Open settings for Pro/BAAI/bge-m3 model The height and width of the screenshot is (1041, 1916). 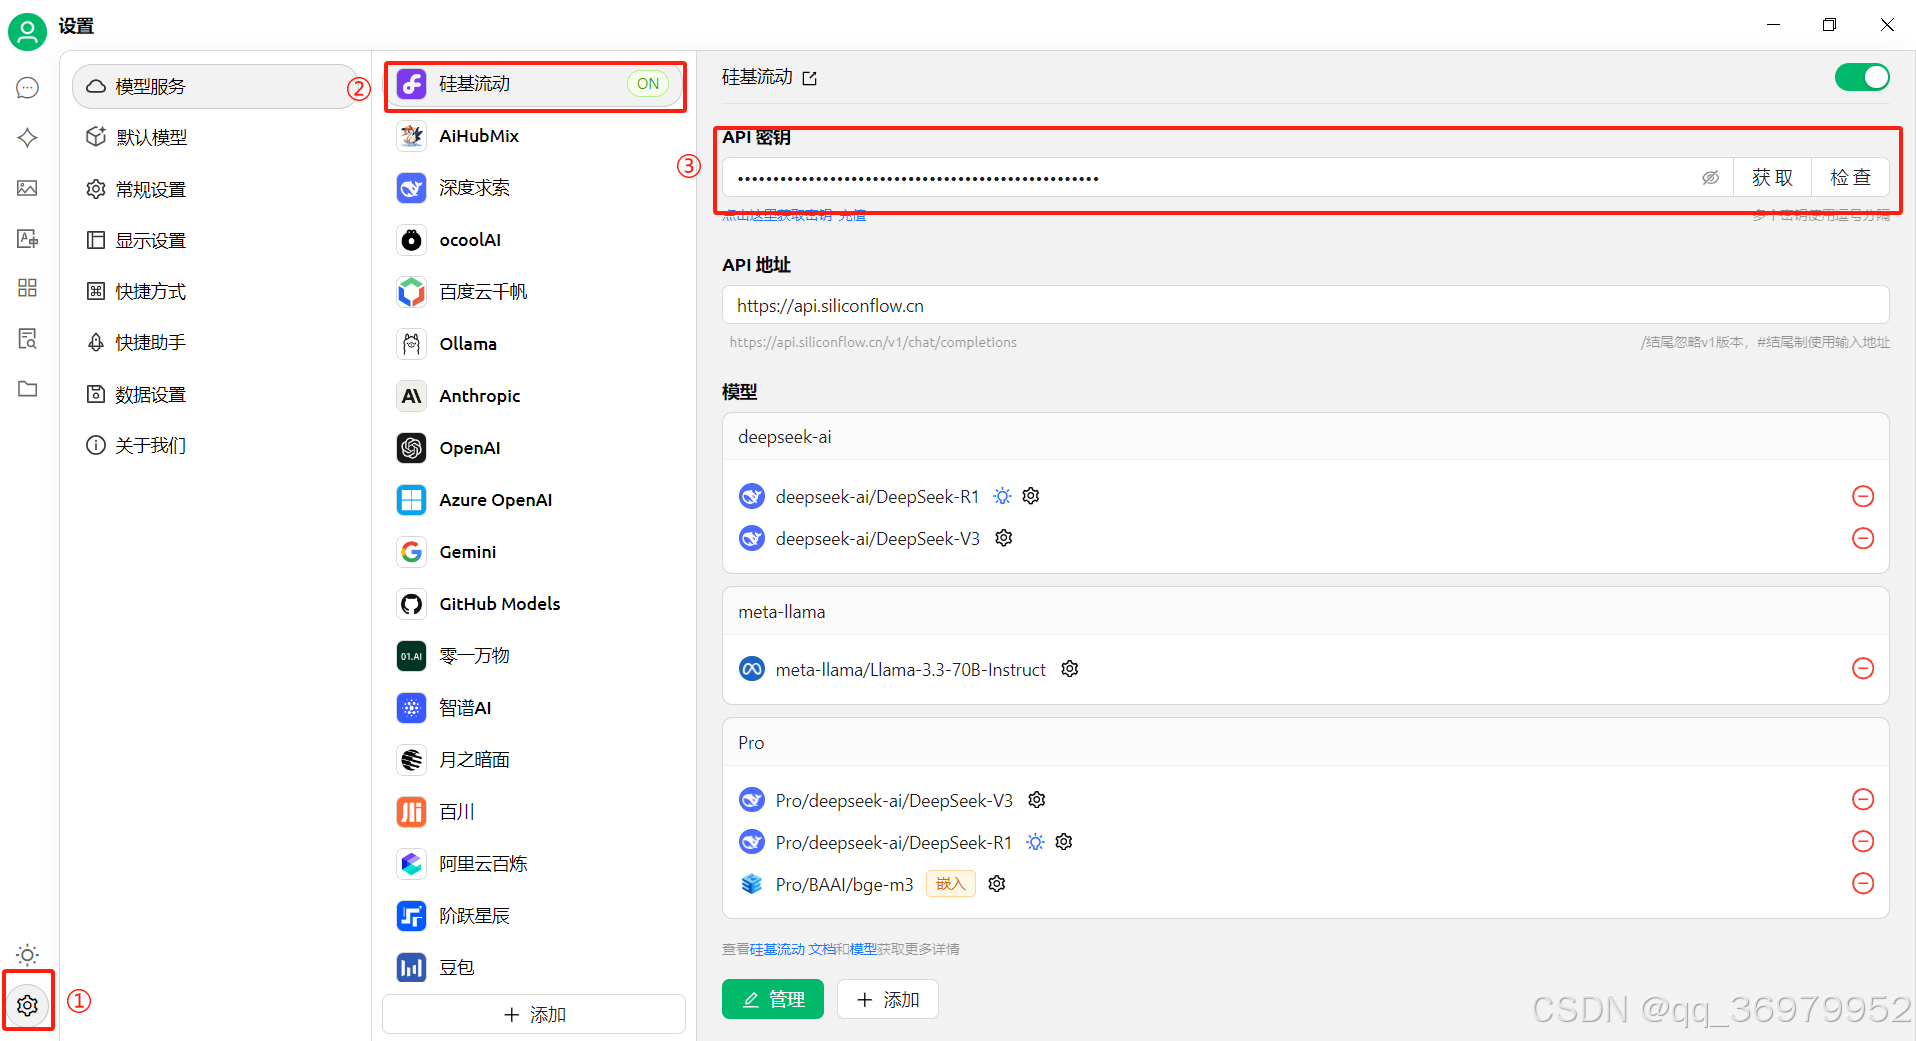point(997,884)
